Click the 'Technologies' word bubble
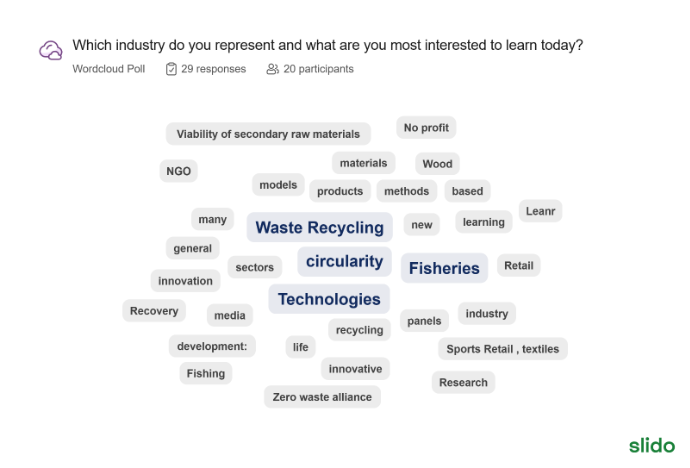690x468 pixels. pyautogui.click(x=329, y=299)
